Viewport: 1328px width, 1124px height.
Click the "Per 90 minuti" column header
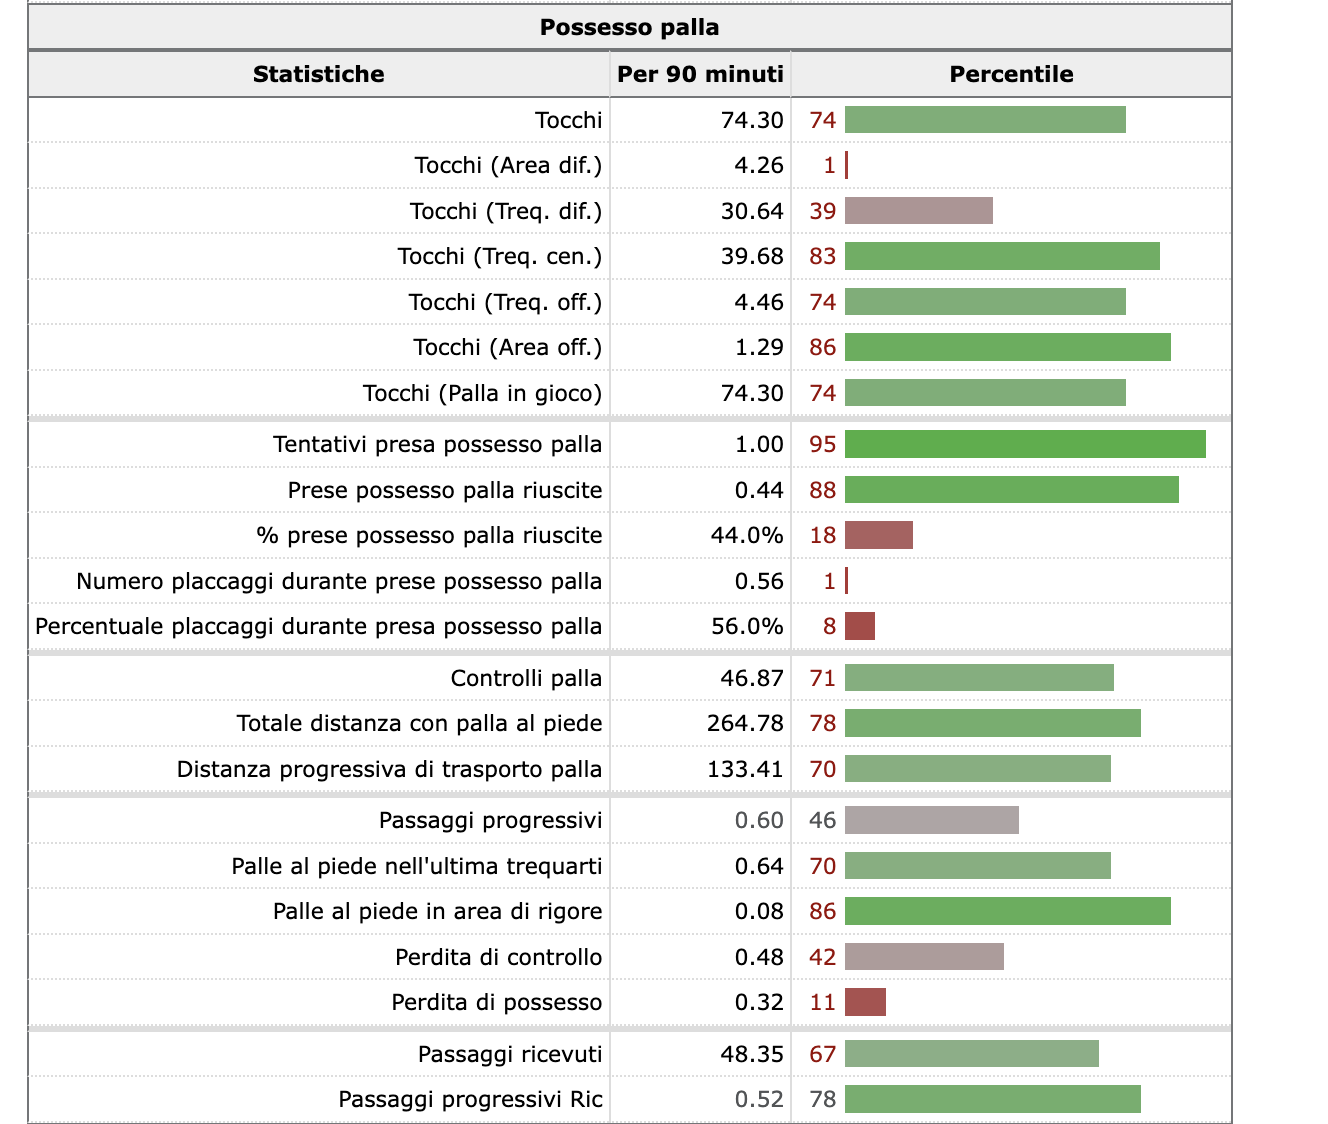click(700, 74)
